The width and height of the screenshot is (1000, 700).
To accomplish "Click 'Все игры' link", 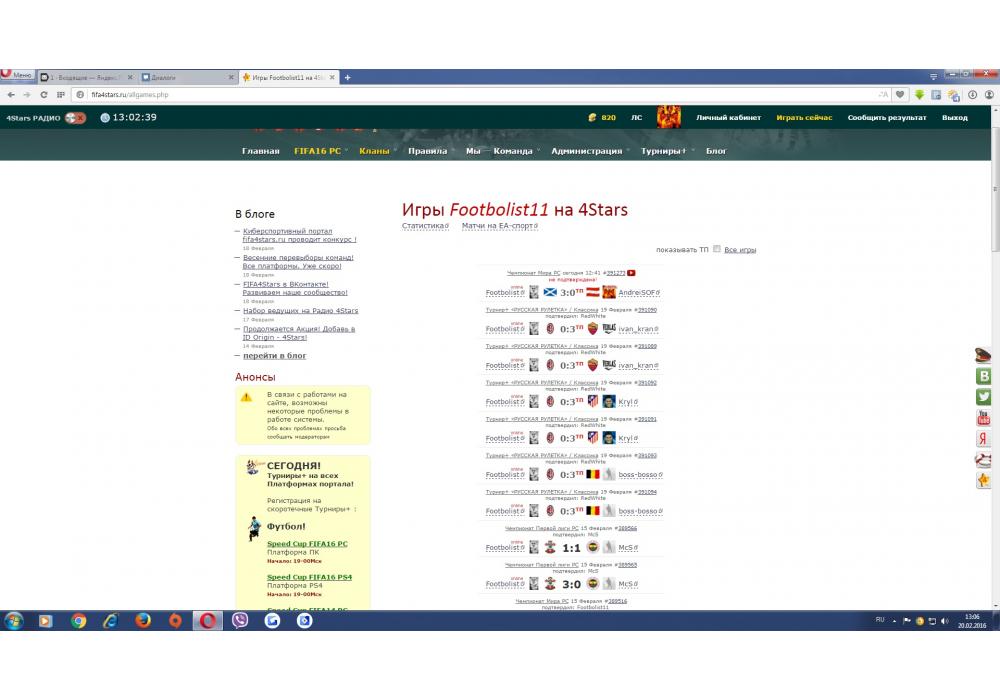I will point(740,249).
